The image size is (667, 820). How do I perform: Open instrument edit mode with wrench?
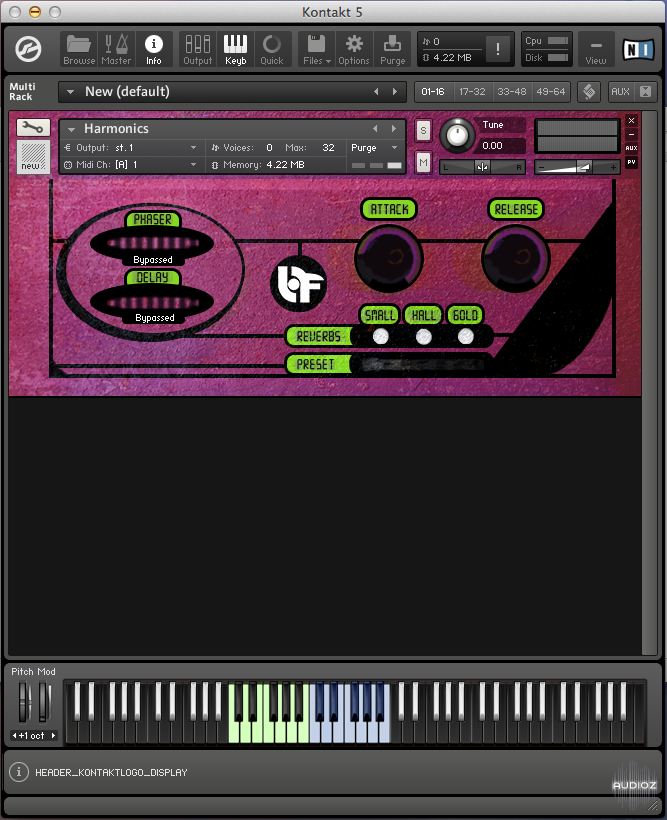33,127
